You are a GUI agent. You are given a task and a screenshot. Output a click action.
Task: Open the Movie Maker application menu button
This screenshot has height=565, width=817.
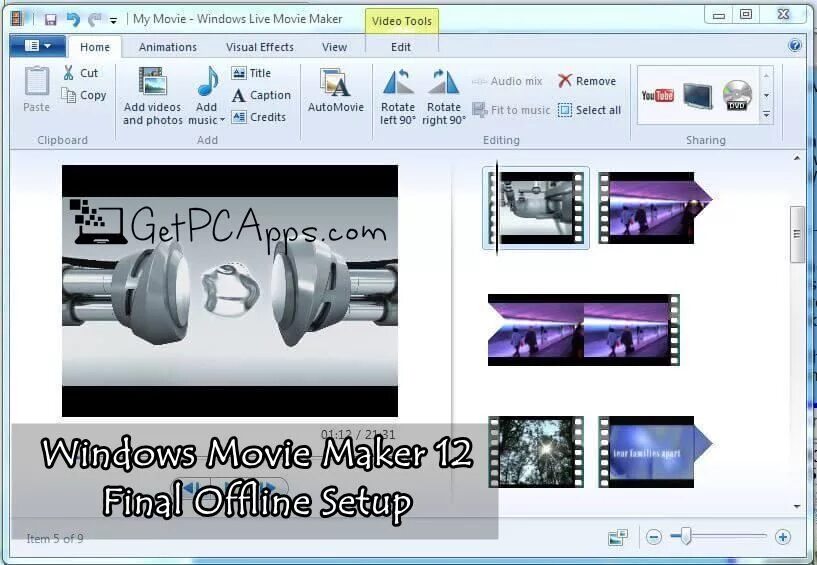coord(38,46)
